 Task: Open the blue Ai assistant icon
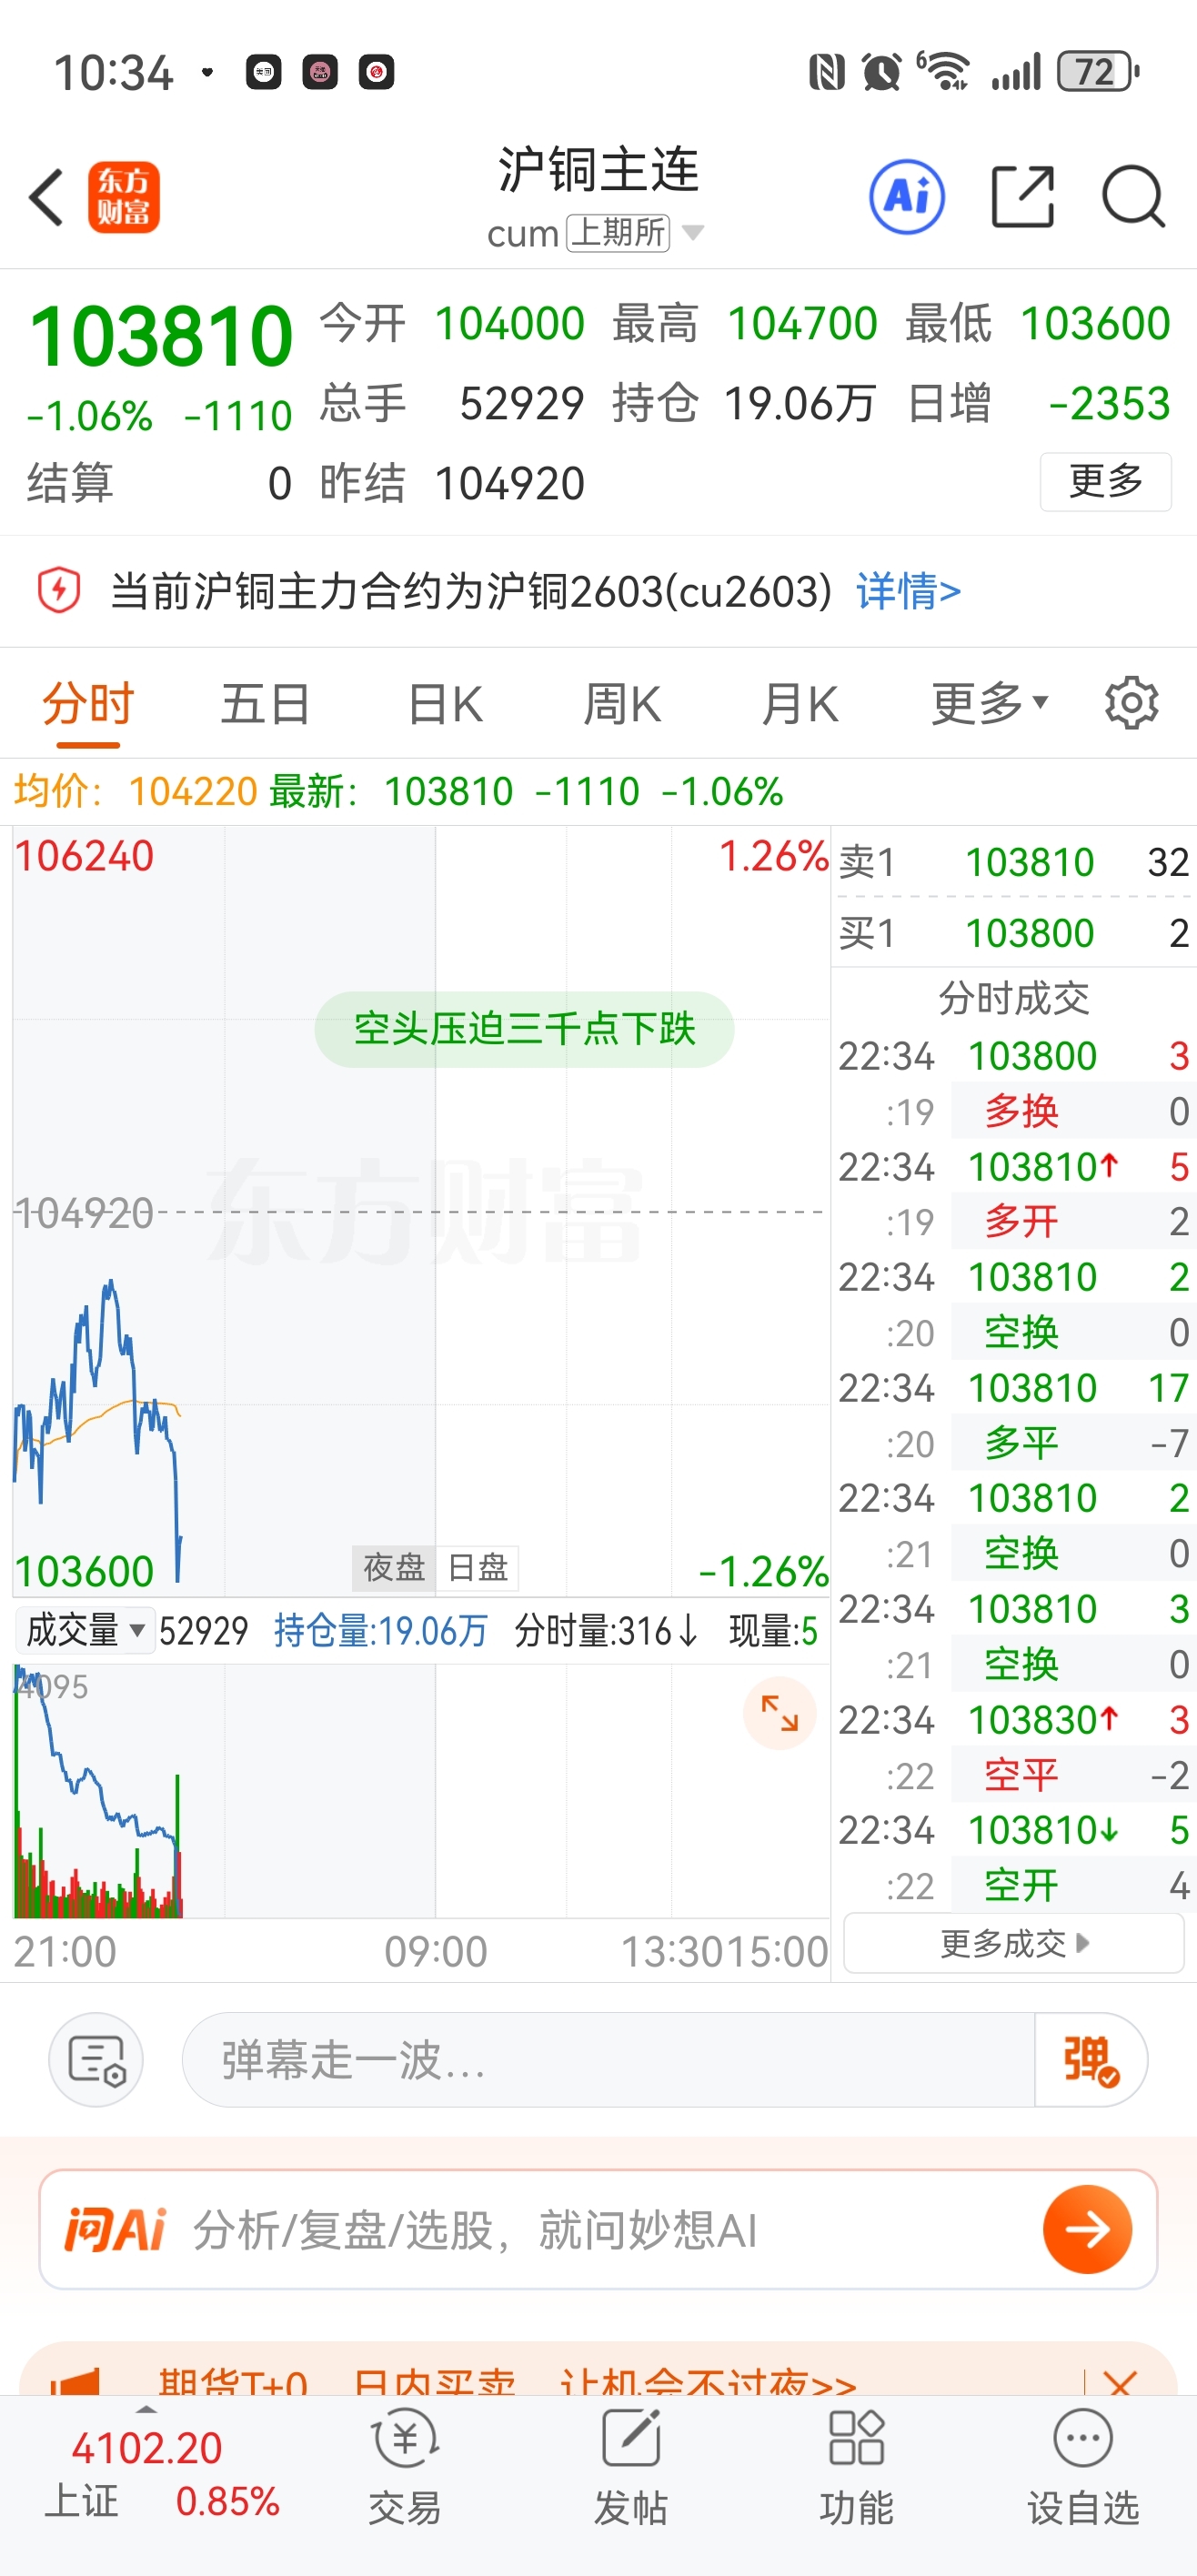pos(906,197)
